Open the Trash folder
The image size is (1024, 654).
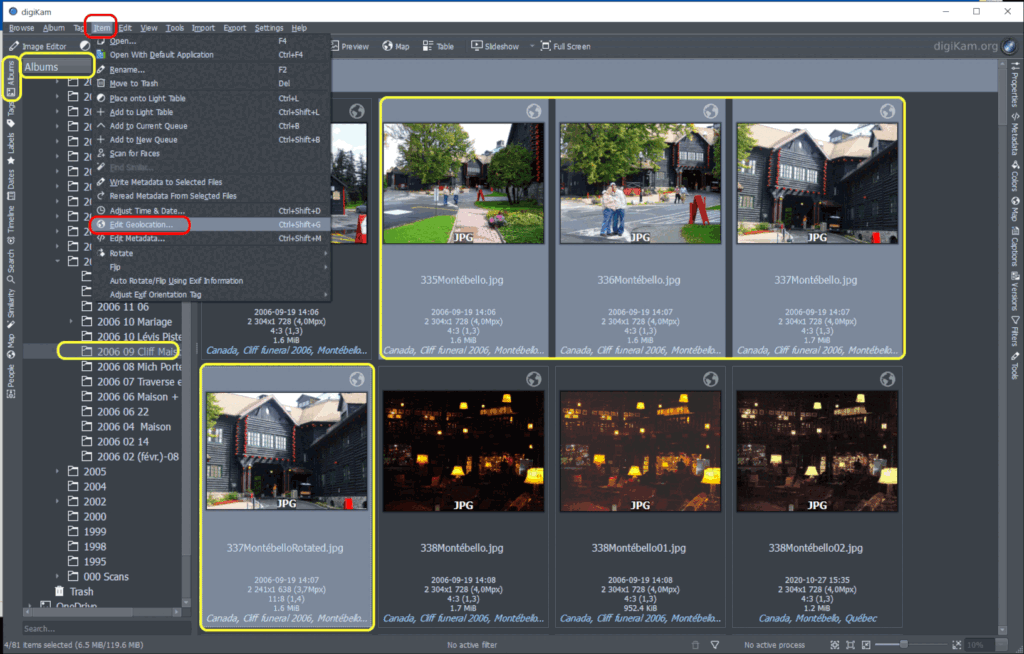(x=80, y=591)
